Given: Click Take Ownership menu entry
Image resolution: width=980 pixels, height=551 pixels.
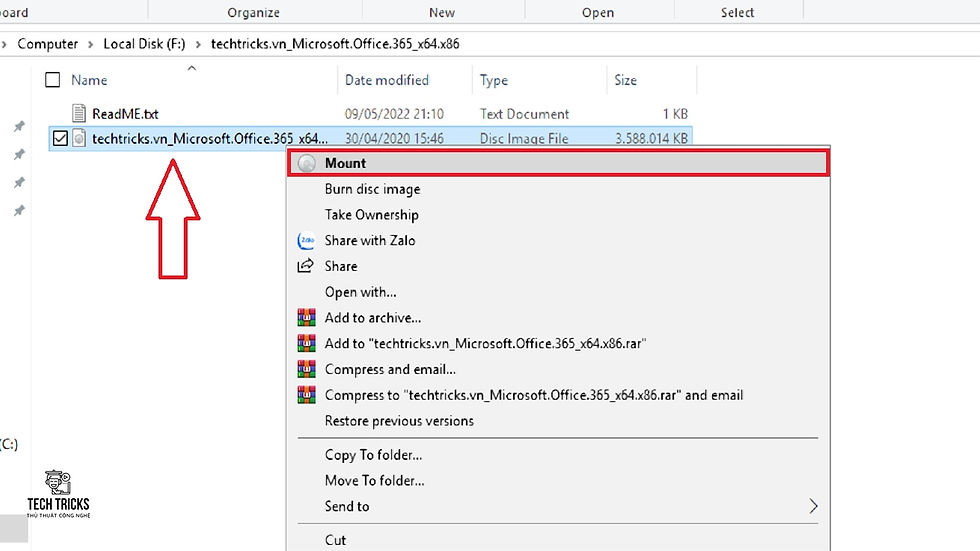Looking at the screenshot, I should [371, 215].
